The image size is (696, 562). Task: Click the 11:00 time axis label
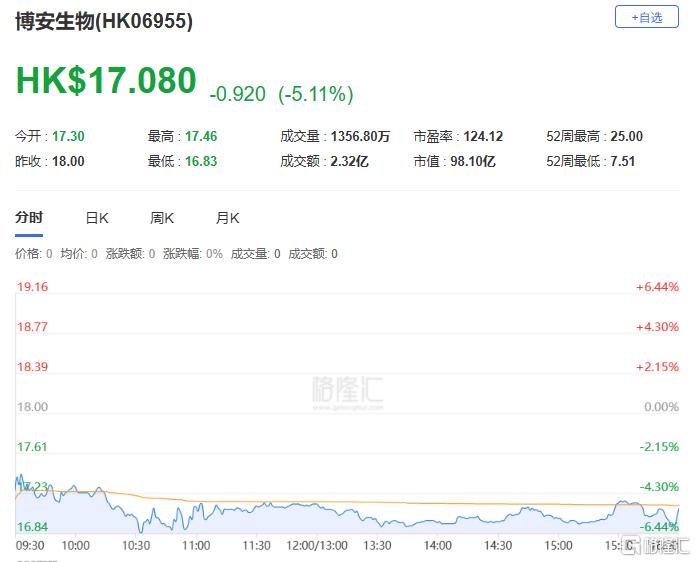tap(196, 545)
